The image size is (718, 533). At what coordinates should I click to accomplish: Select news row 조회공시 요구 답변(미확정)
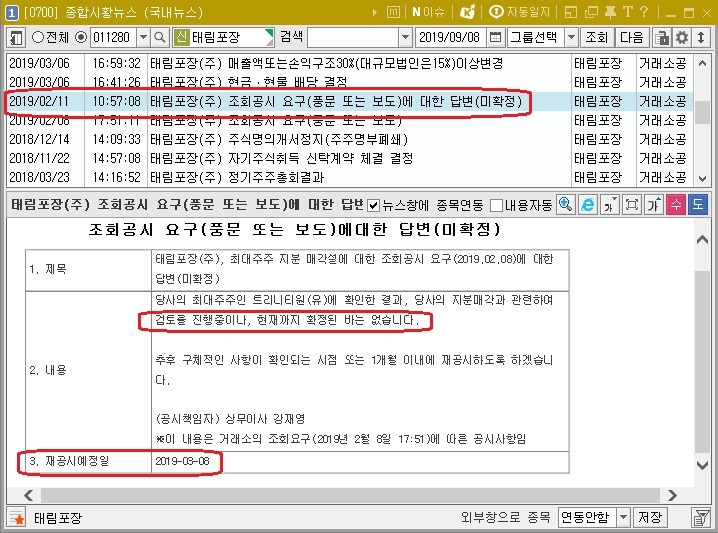(x=349, y=101)
